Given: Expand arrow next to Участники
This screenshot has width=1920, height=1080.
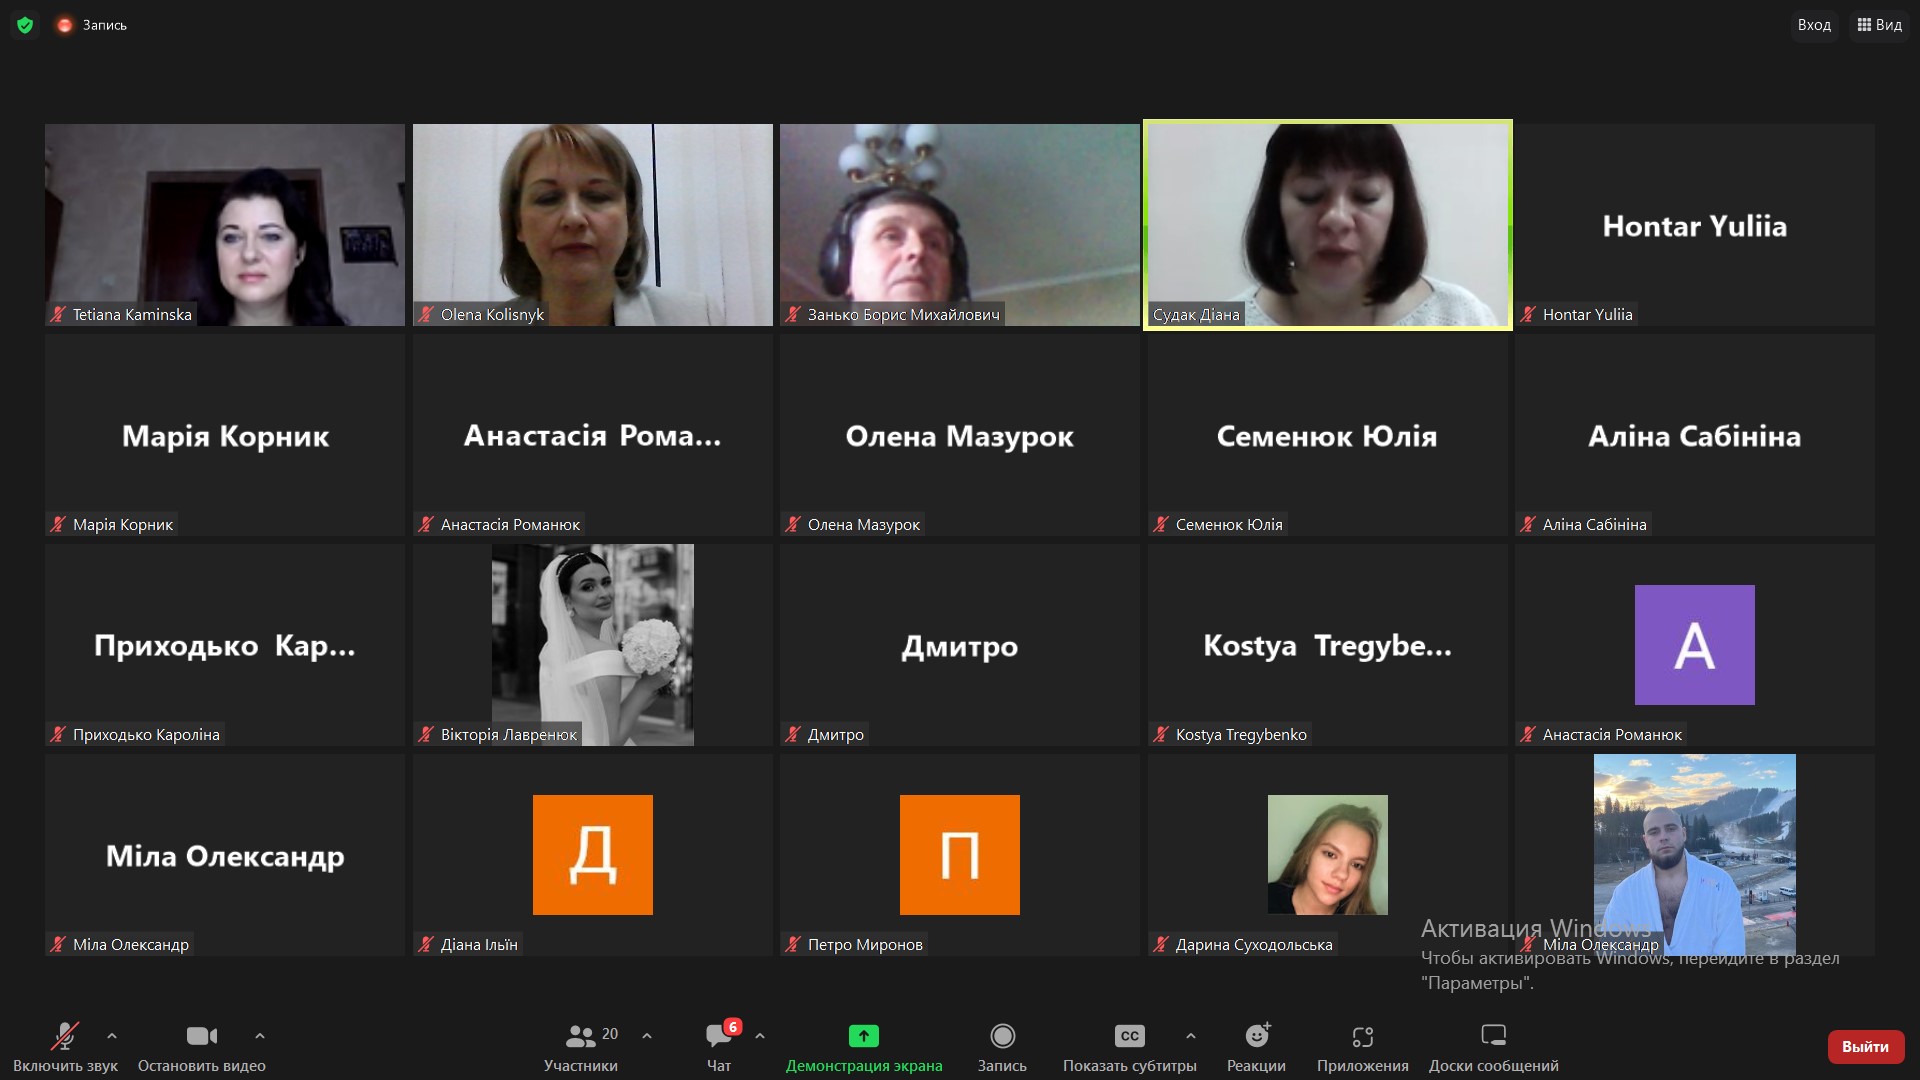Looking at the screenshot, I should tap(647, 1036).
